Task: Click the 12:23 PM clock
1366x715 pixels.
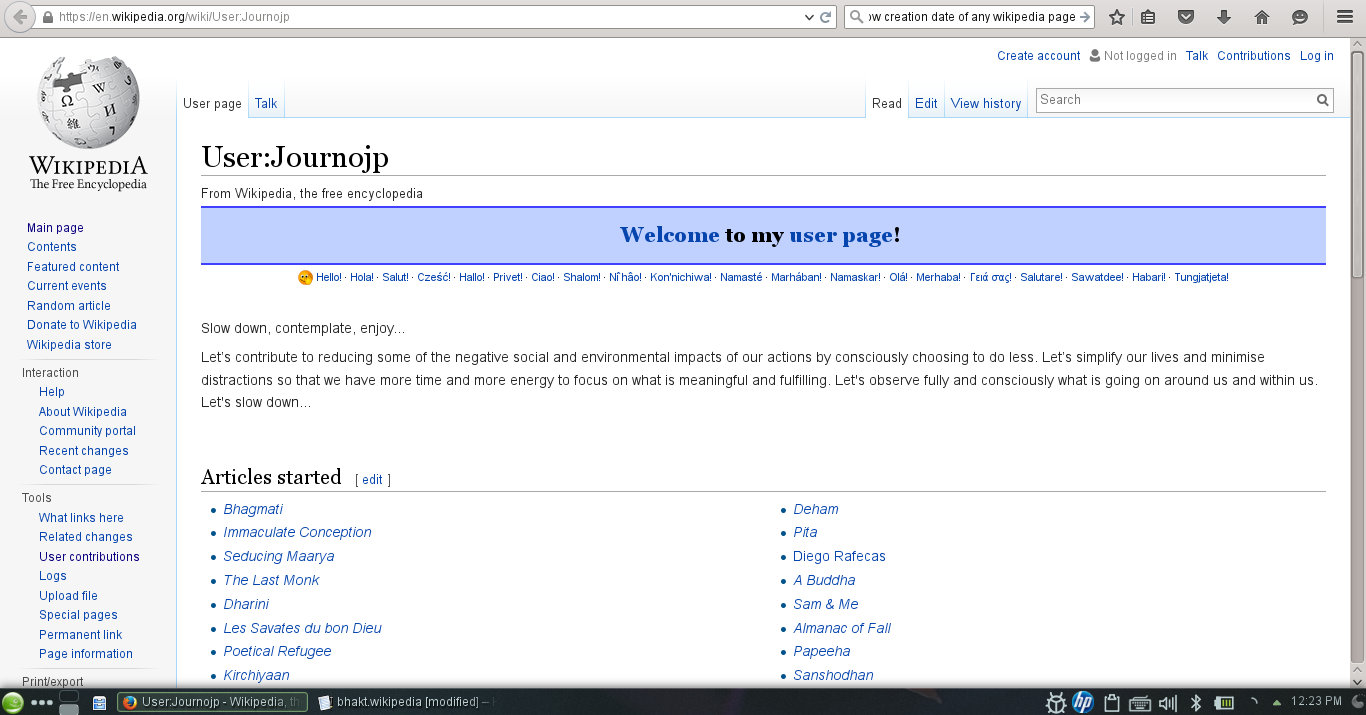Action: [1317, 702]
